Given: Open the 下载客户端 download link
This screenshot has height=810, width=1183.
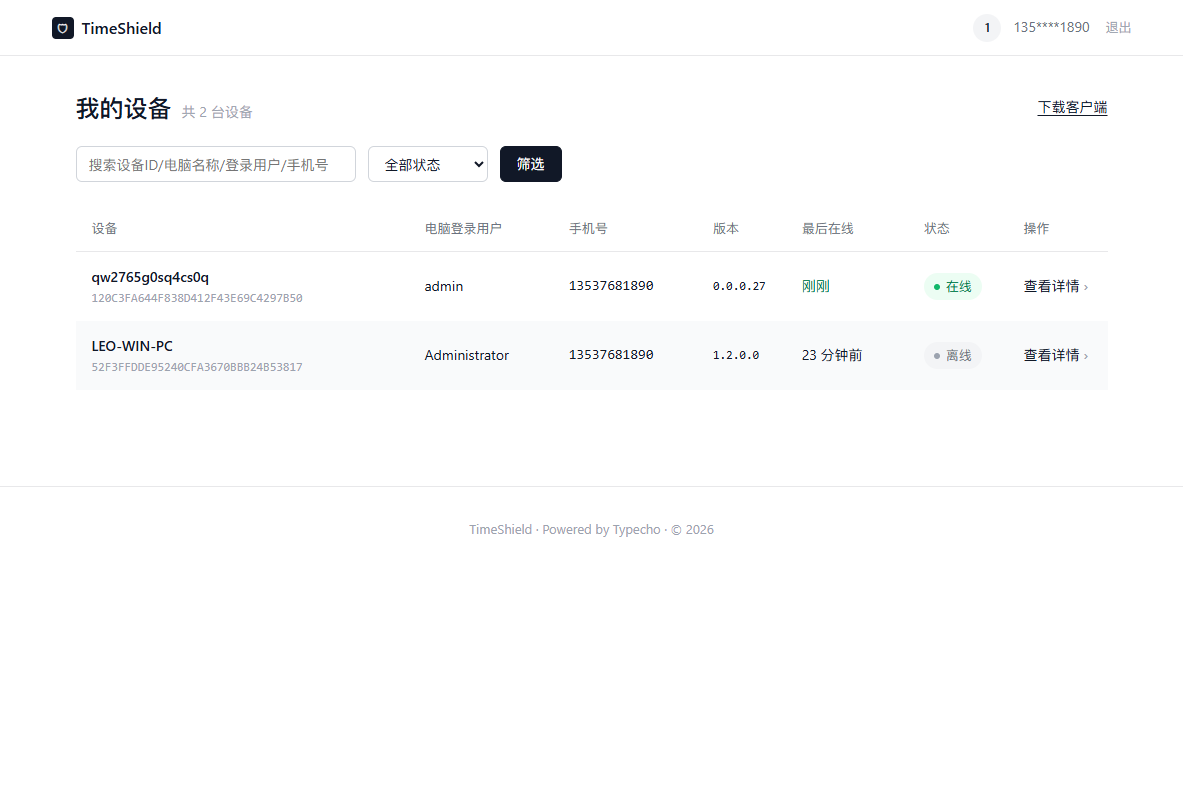Looking at the screenshot, I should click(1072, 108).
